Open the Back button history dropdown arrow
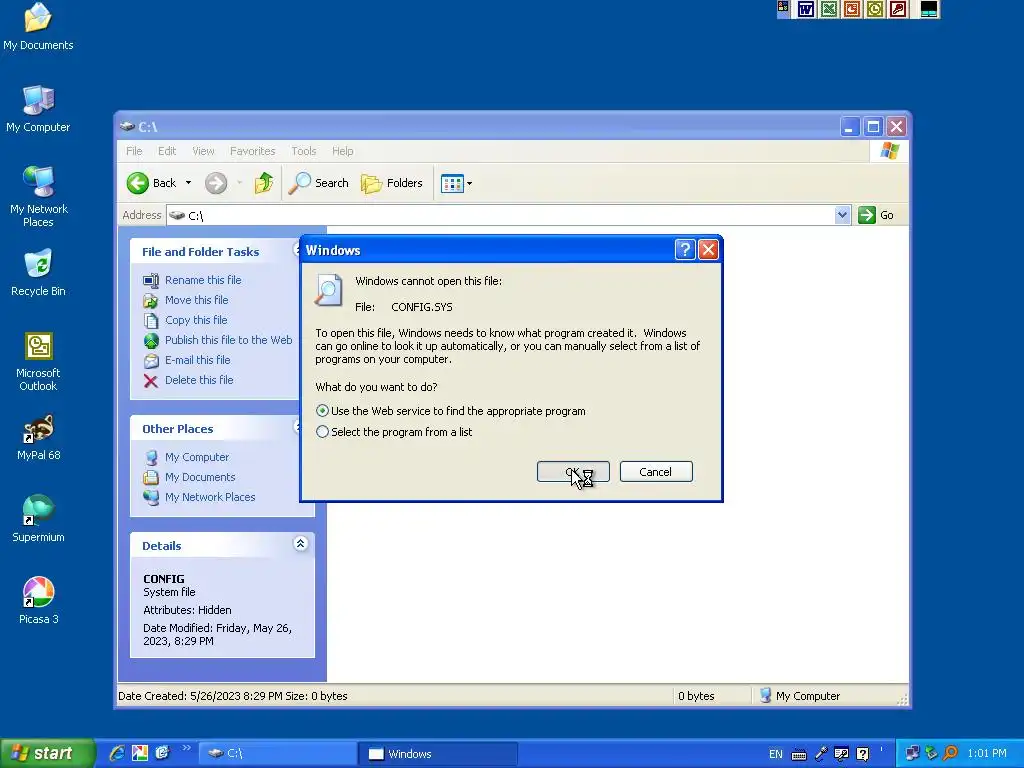The image size is (1024, 768). pyautogui.click(x=188, y=183)
